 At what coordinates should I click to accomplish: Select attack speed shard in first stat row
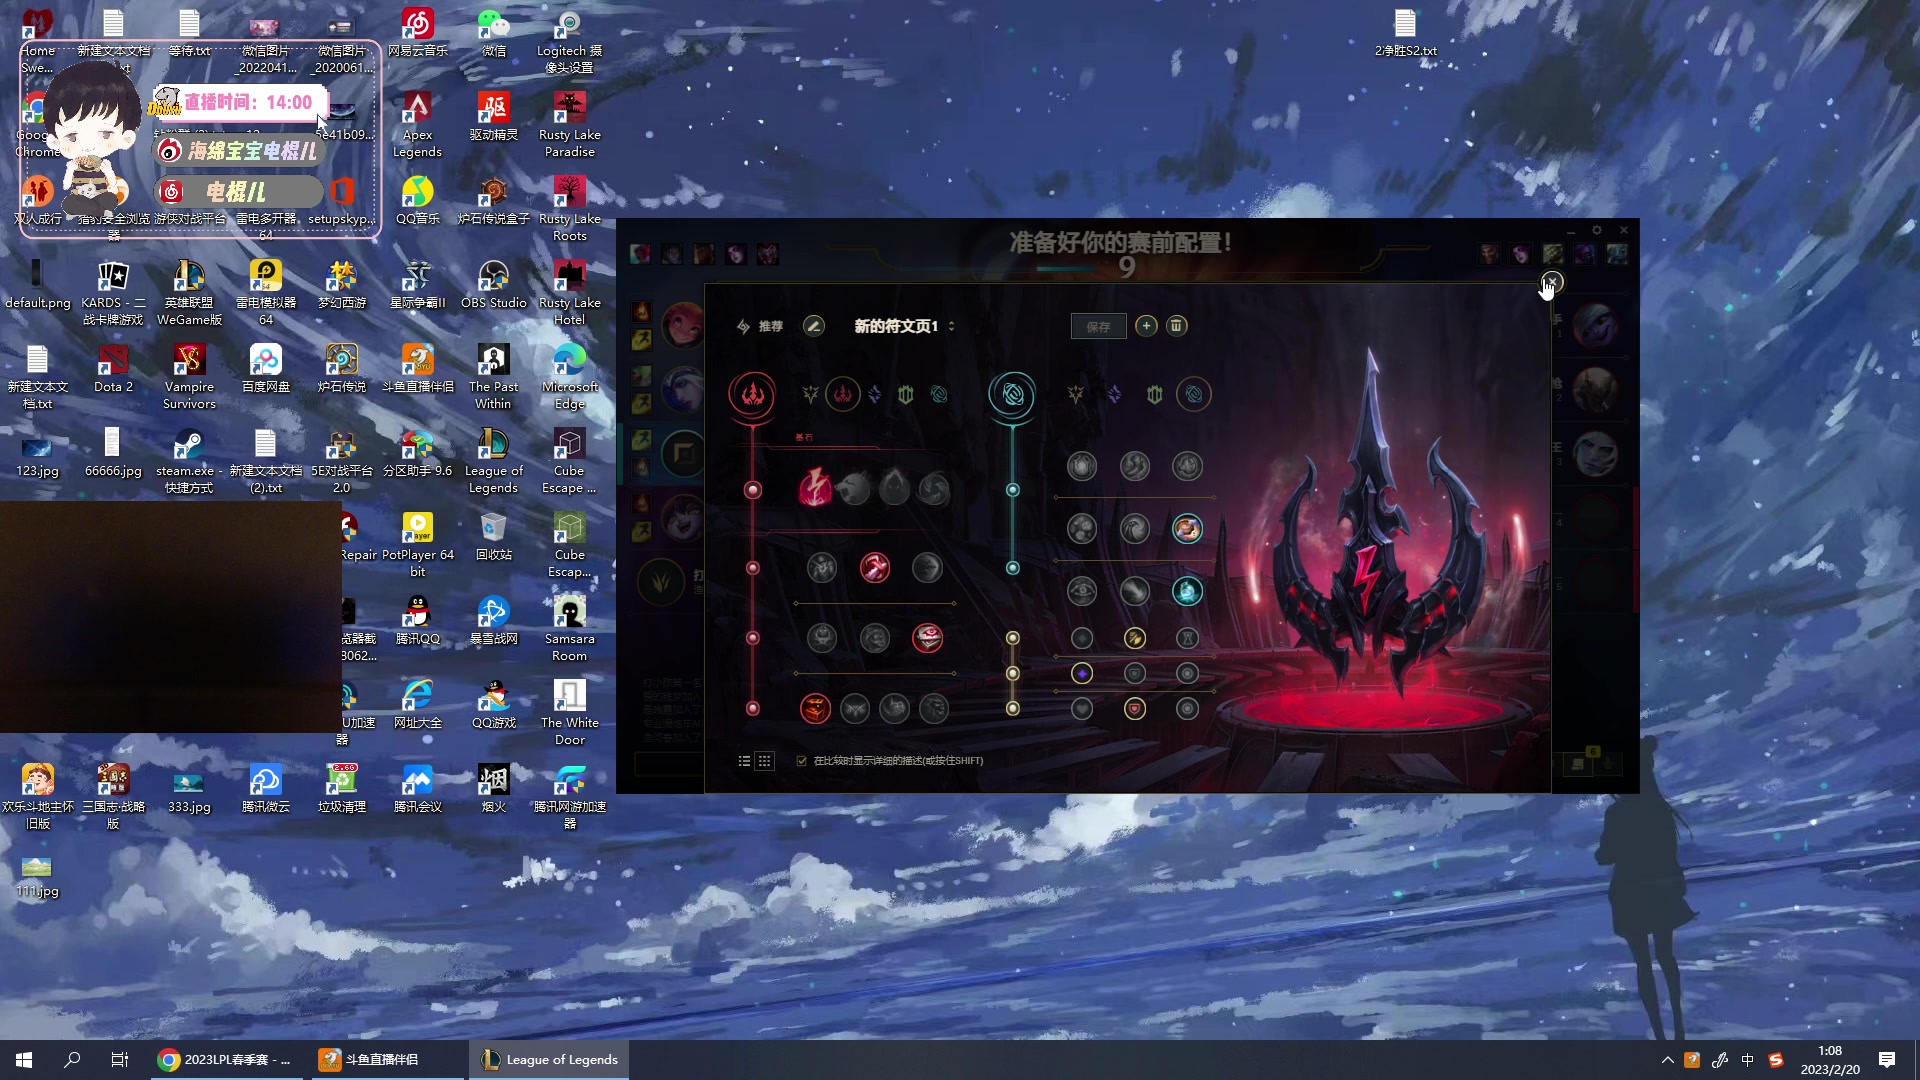coord(1135,638)
